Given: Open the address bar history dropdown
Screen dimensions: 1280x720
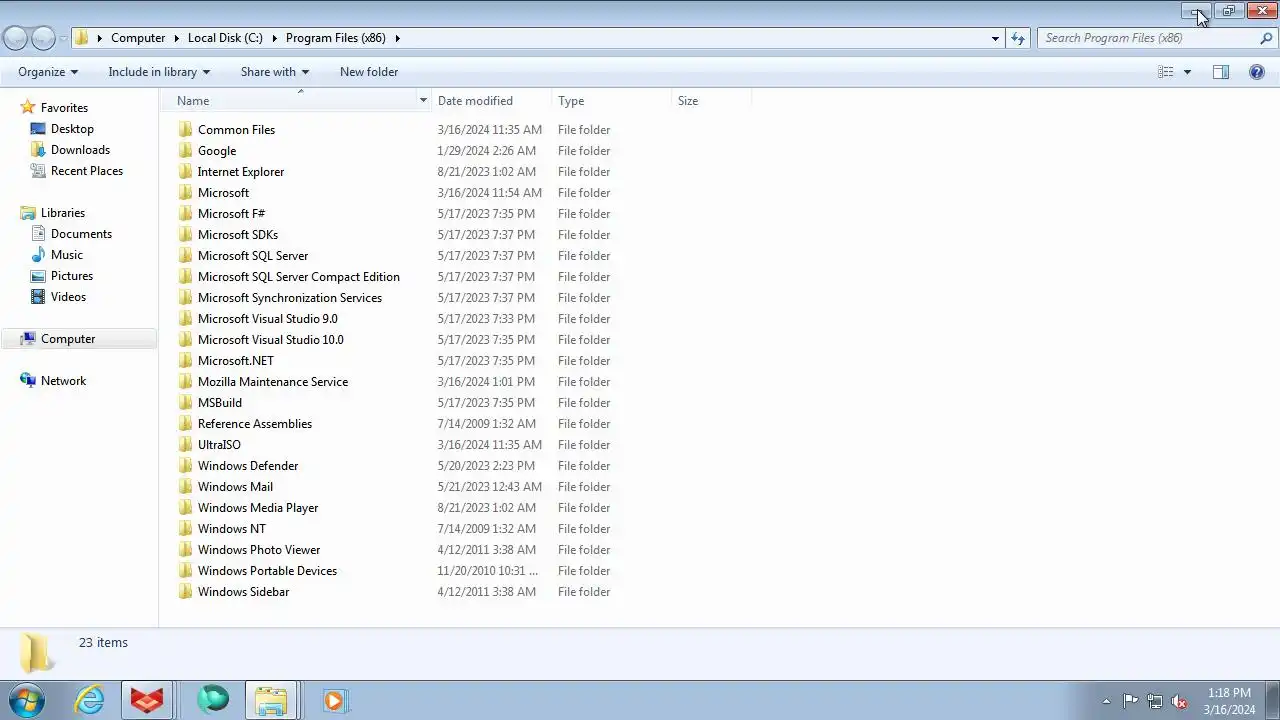Looking at the screenshot, I should 995,38.
